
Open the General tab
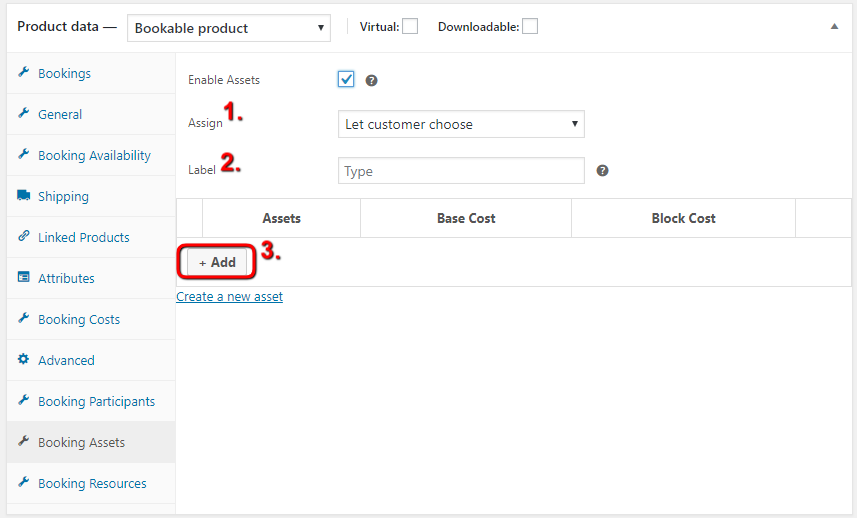click(91, 114)
